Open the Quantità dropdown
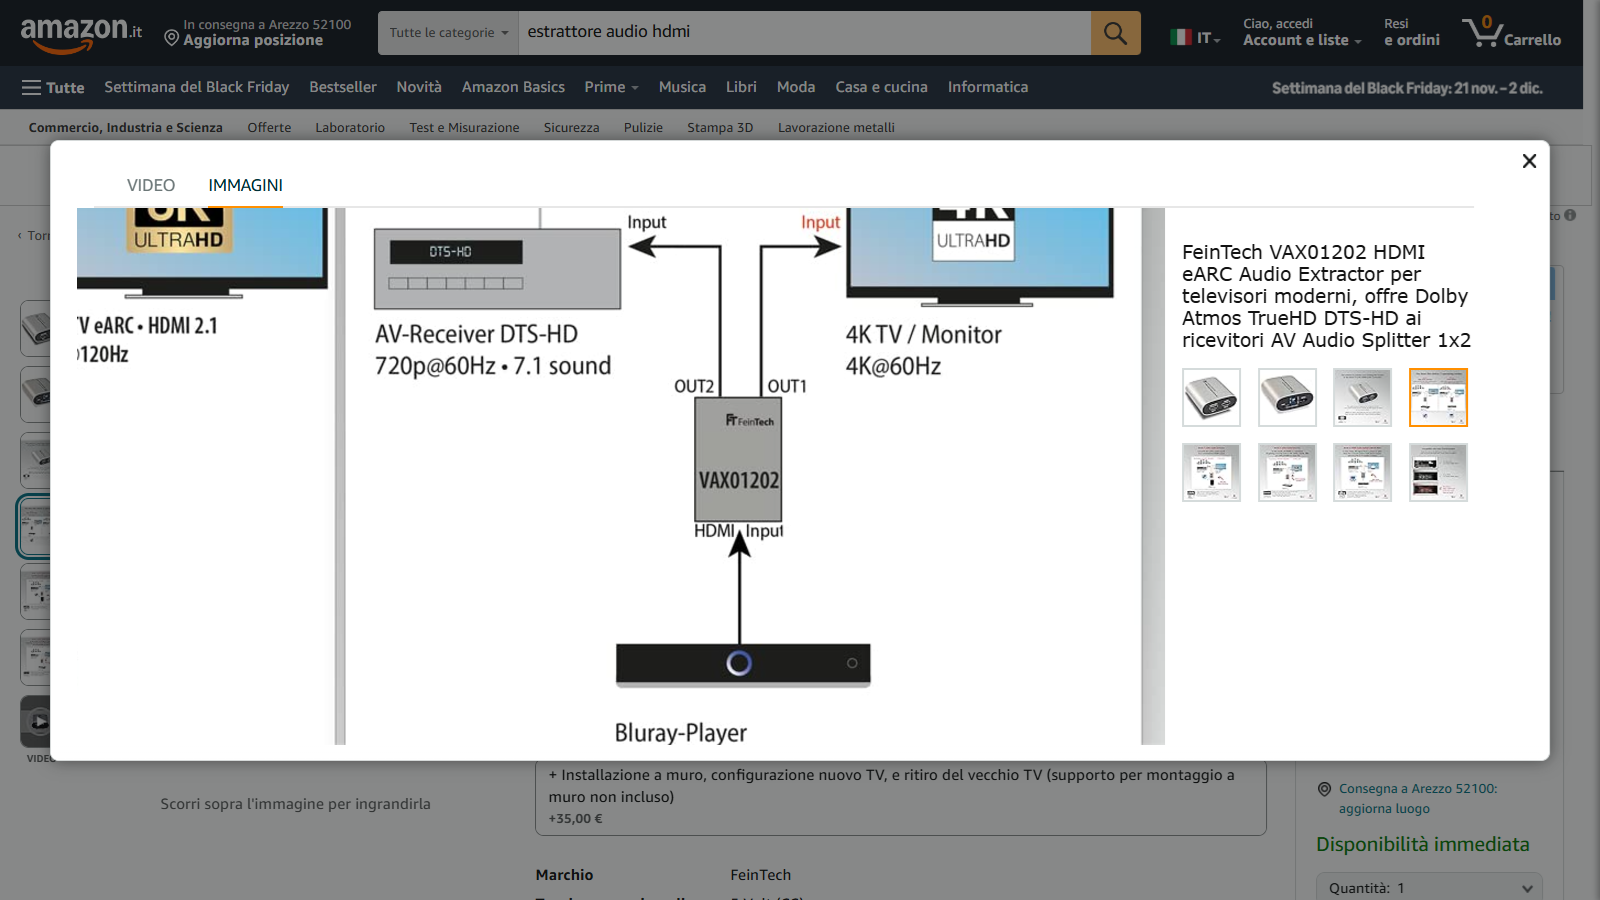 click(x=1430, y=887)
